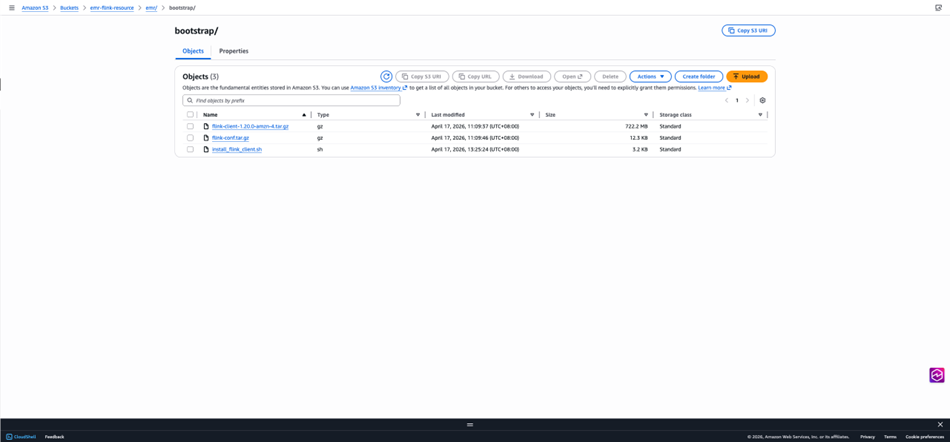Viewport: 950px width, 442px height.
Task: Go to previous page of objects
Action: pos(727,101)
